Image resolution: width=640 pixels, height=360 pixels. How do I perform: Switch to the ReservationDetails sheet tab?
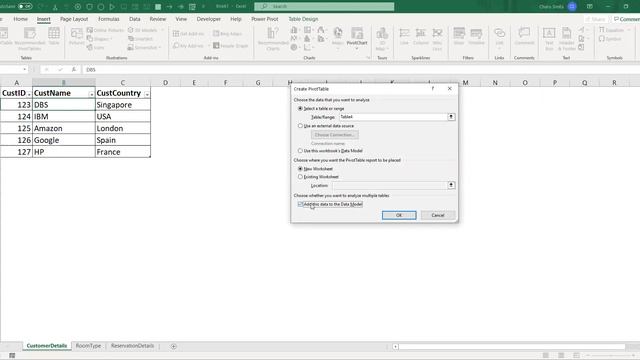(x=132, y=346)
